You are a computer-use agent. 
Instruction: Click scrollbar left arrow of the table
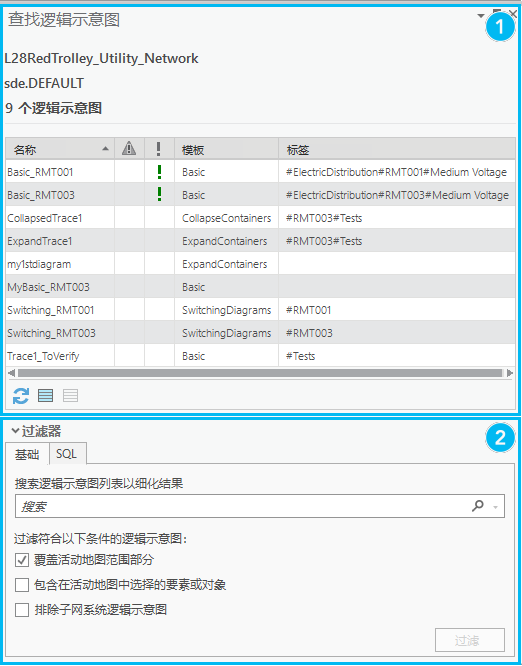coord(11,373)
